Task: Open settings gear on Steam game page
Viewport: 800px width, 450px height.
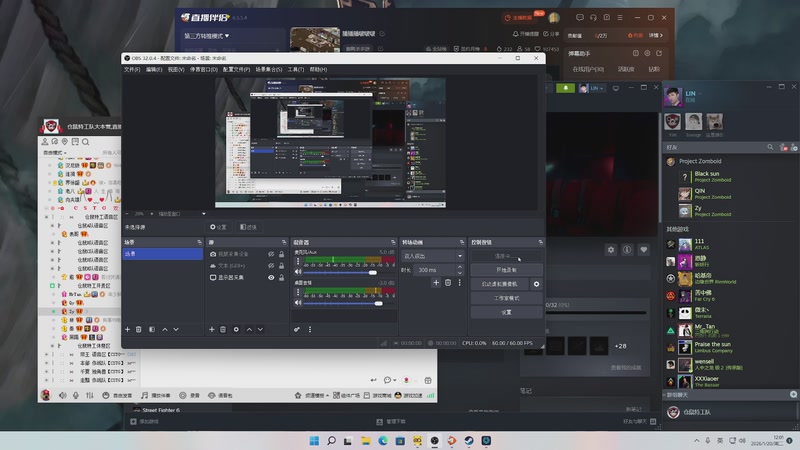Action: pos(611,249)
